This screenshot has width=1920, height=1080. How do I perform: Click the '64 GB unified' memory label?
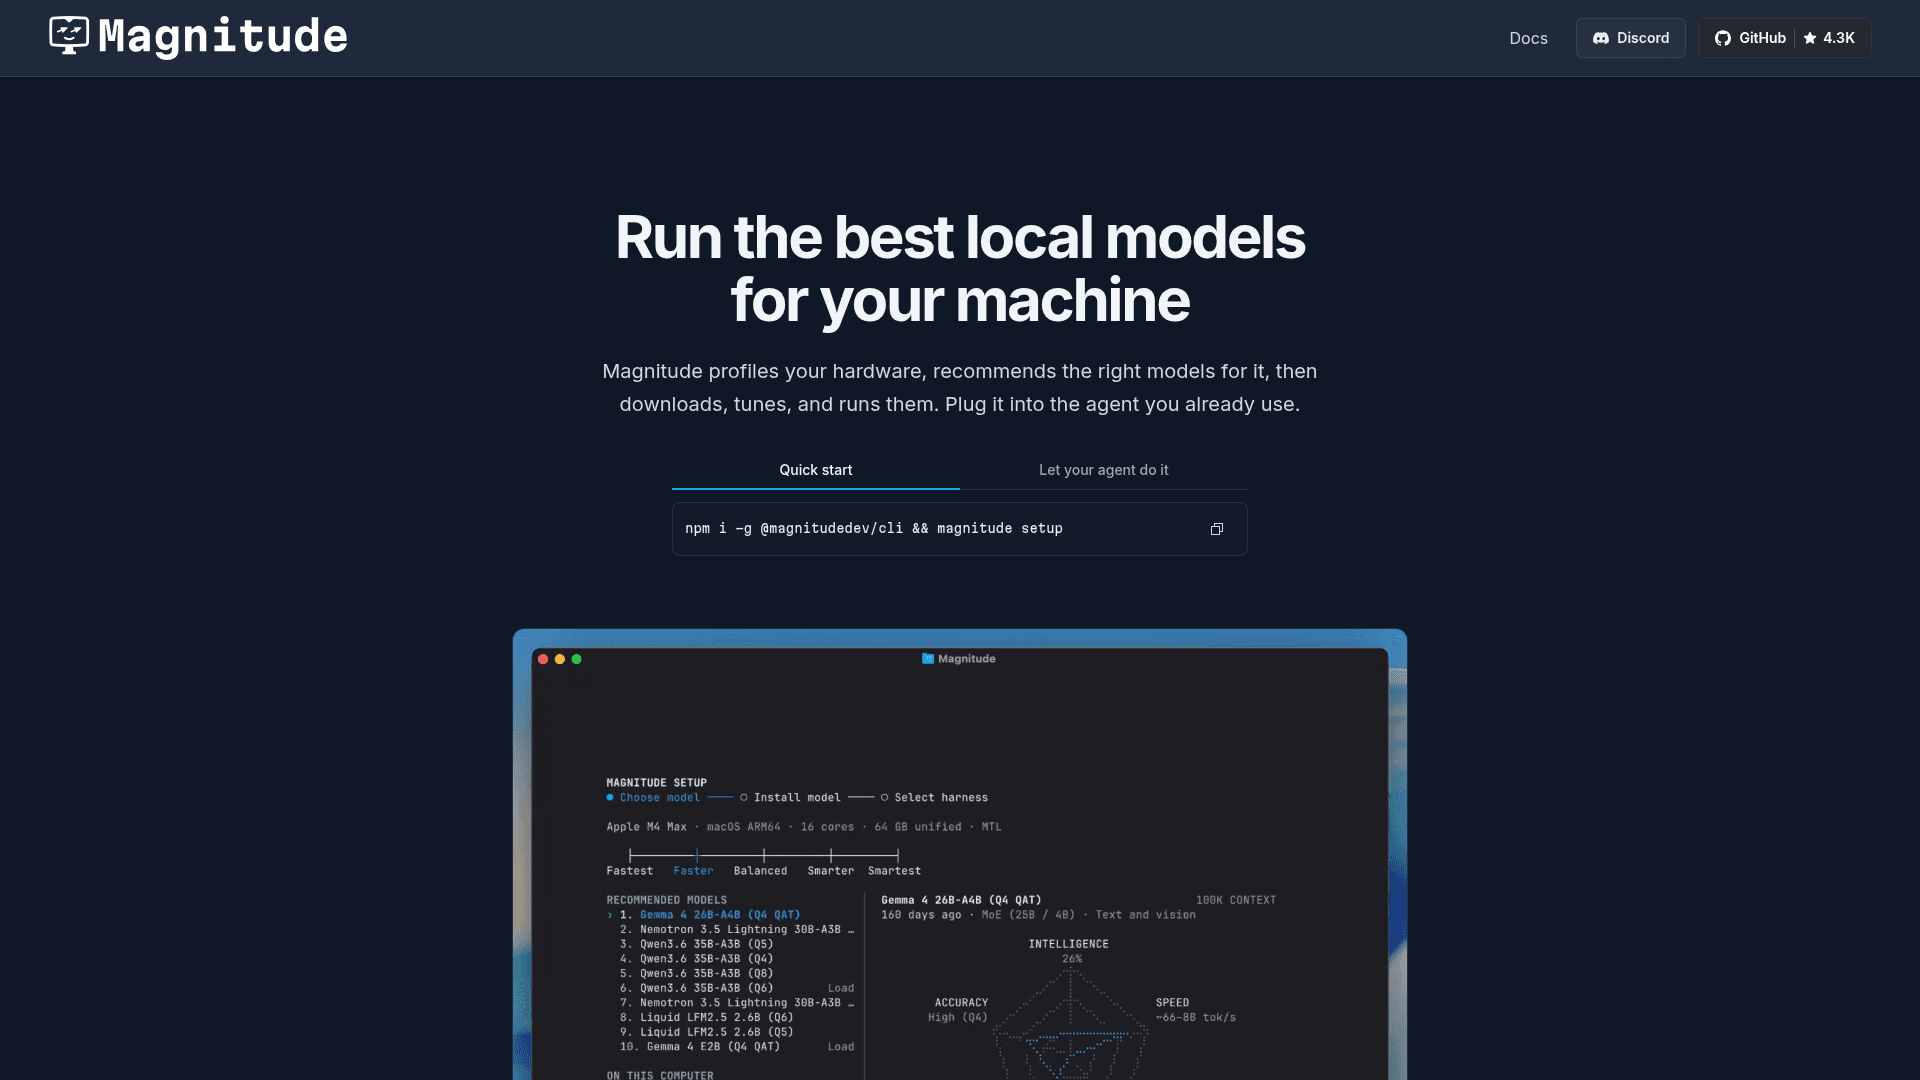918,827
